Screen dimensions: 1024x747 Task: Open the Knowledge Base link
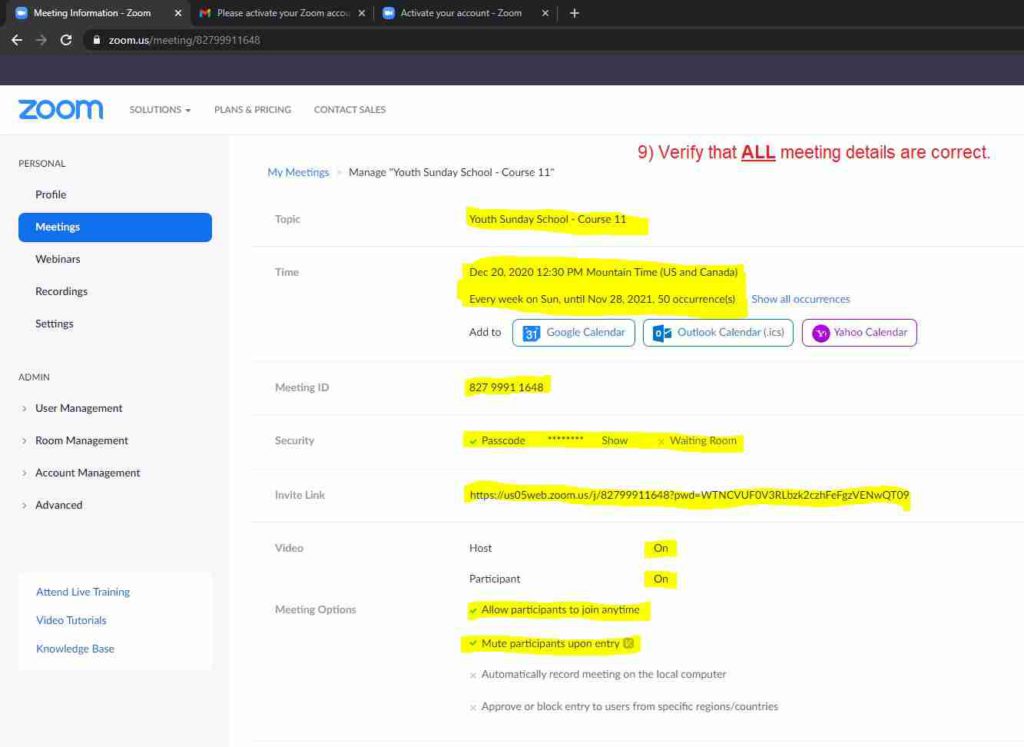tap(75, 648)
